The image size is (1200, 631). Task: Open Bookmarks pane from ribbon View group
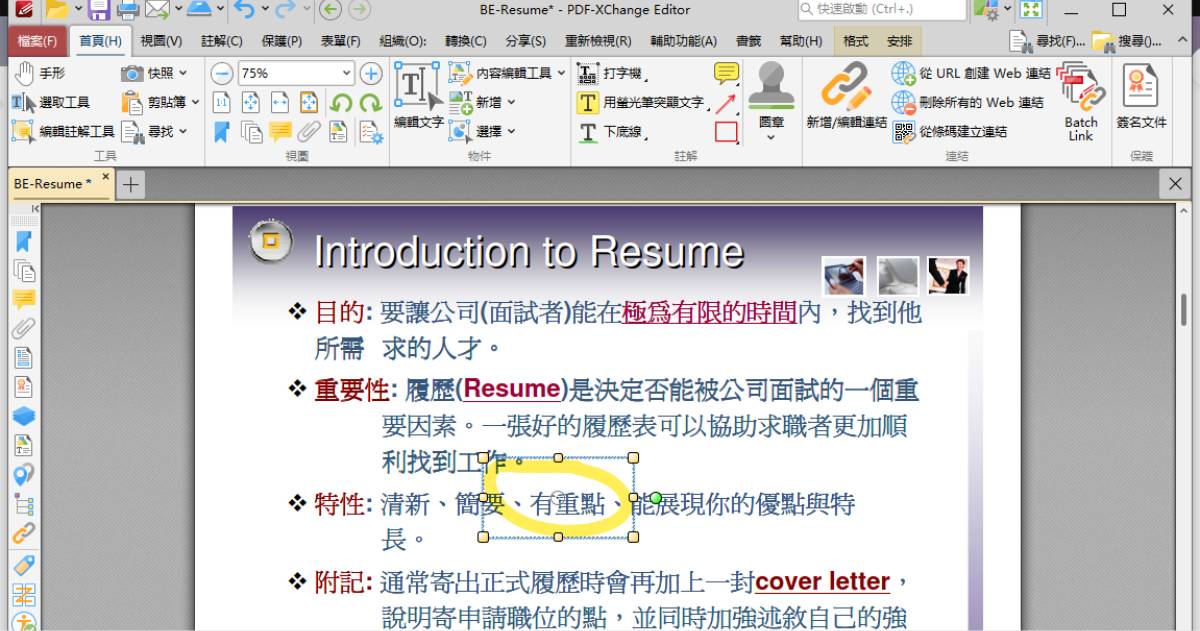pyautogui.click(x=222, y=131)
